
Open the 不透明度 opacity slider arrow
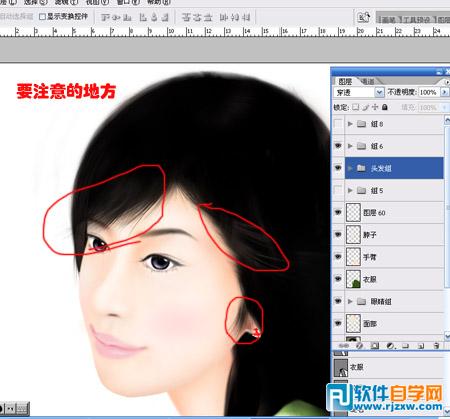point(444,92)
